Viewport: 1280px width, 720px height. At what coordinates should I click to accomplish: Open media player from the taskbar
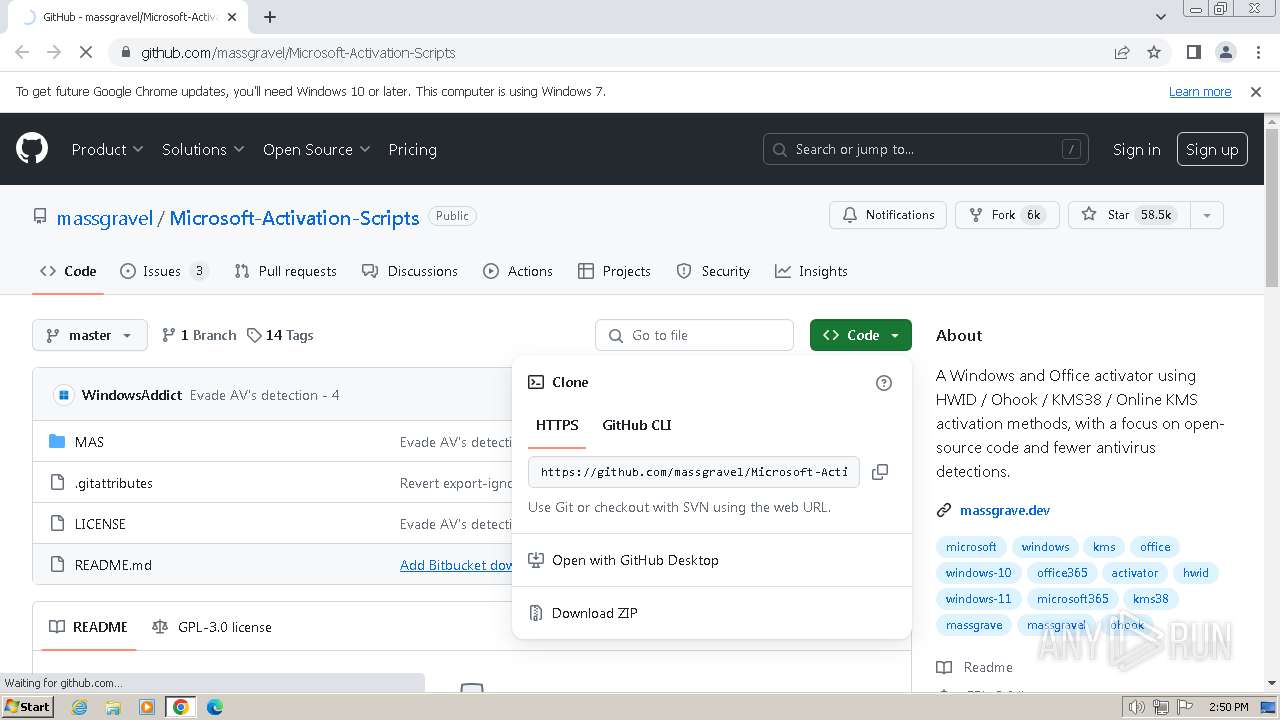tap(147, 707)
